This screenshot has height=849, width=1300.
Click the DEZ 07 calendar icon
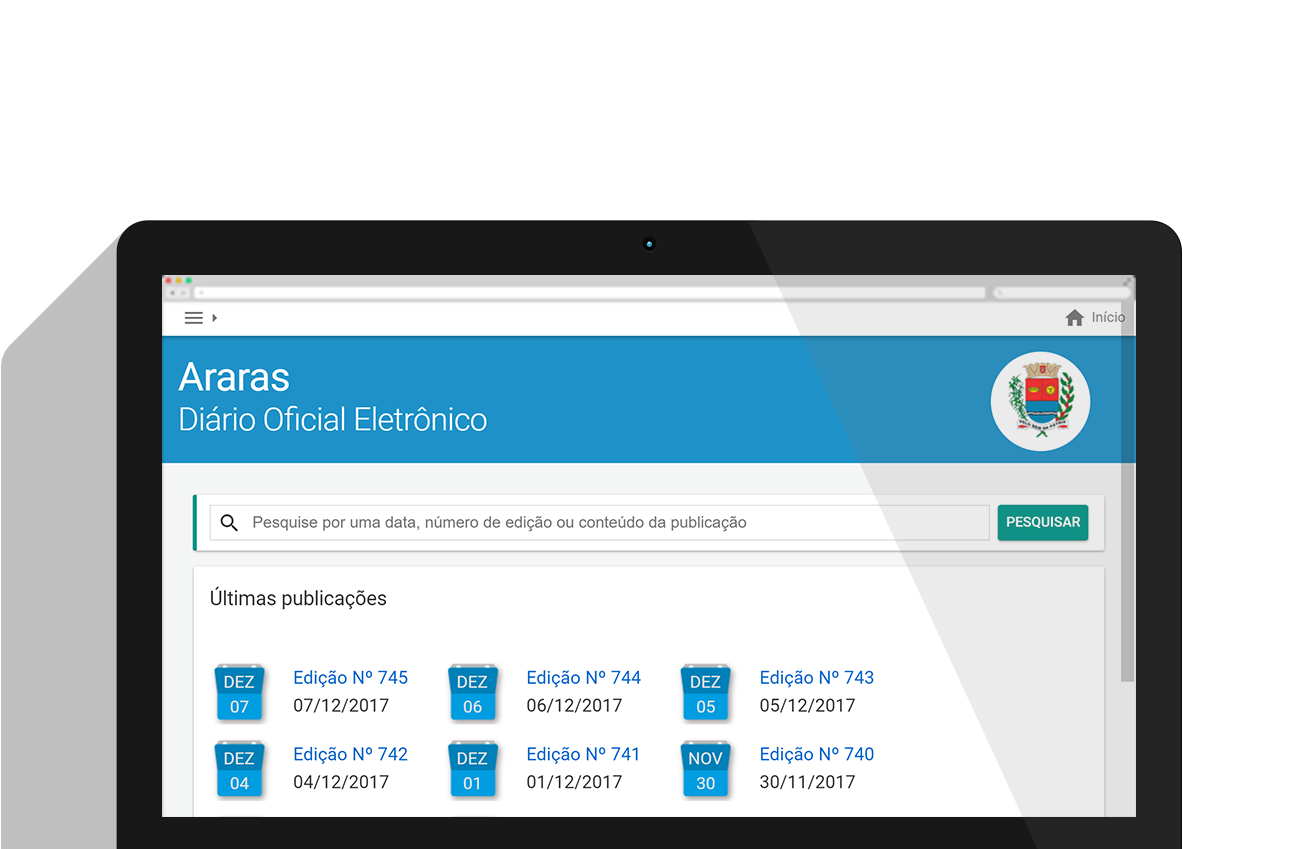pos(239,693)
